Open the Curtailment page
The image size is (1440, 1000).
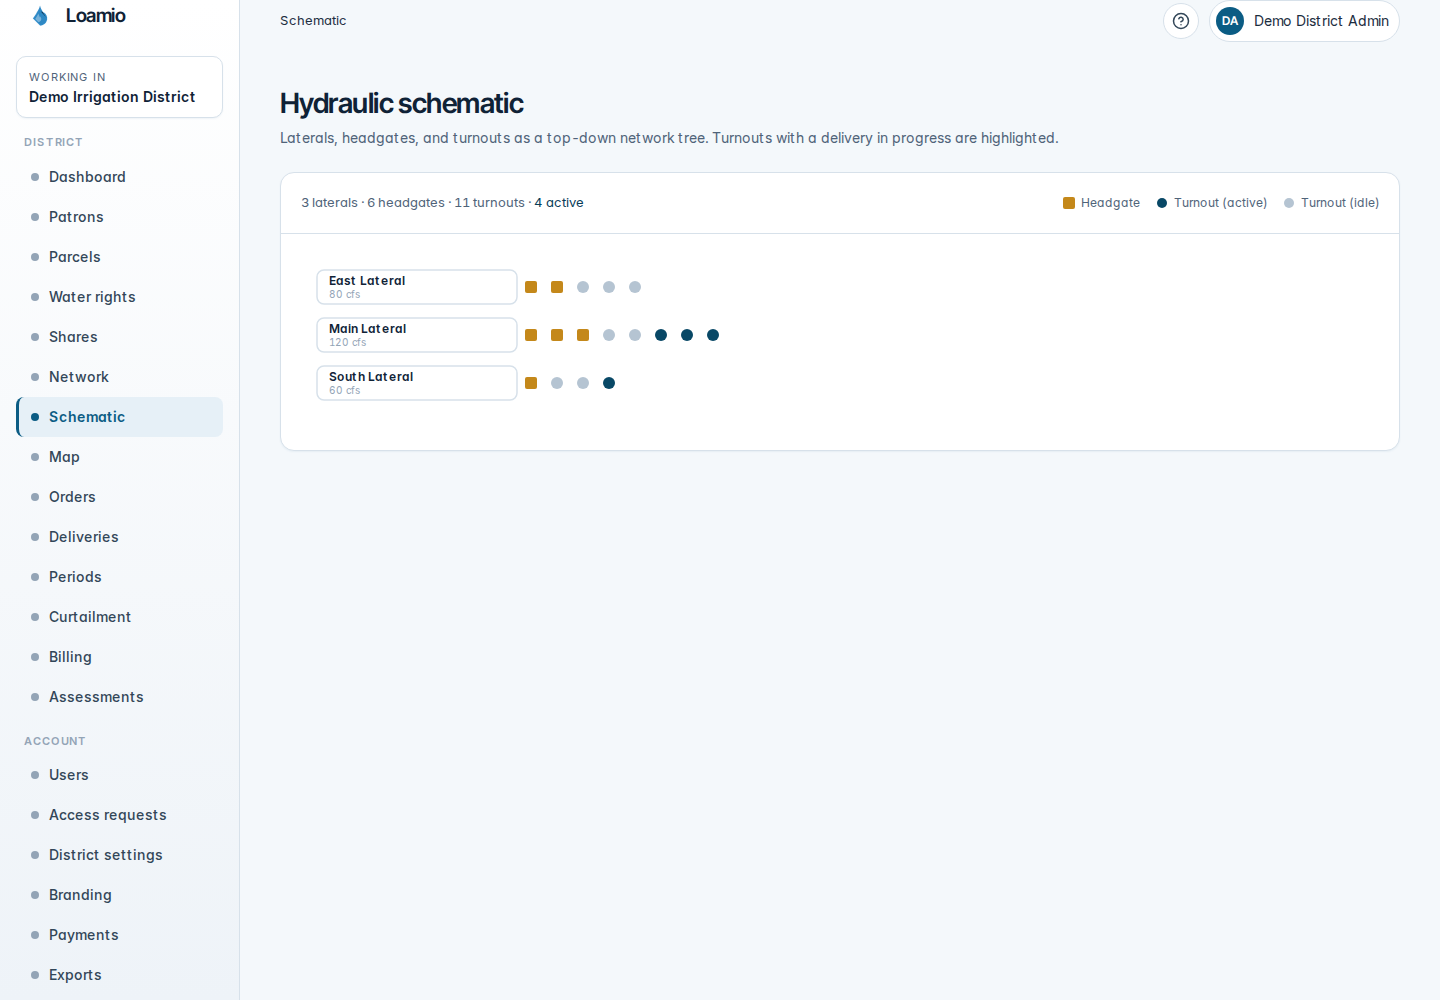click(x=119, y=617)
